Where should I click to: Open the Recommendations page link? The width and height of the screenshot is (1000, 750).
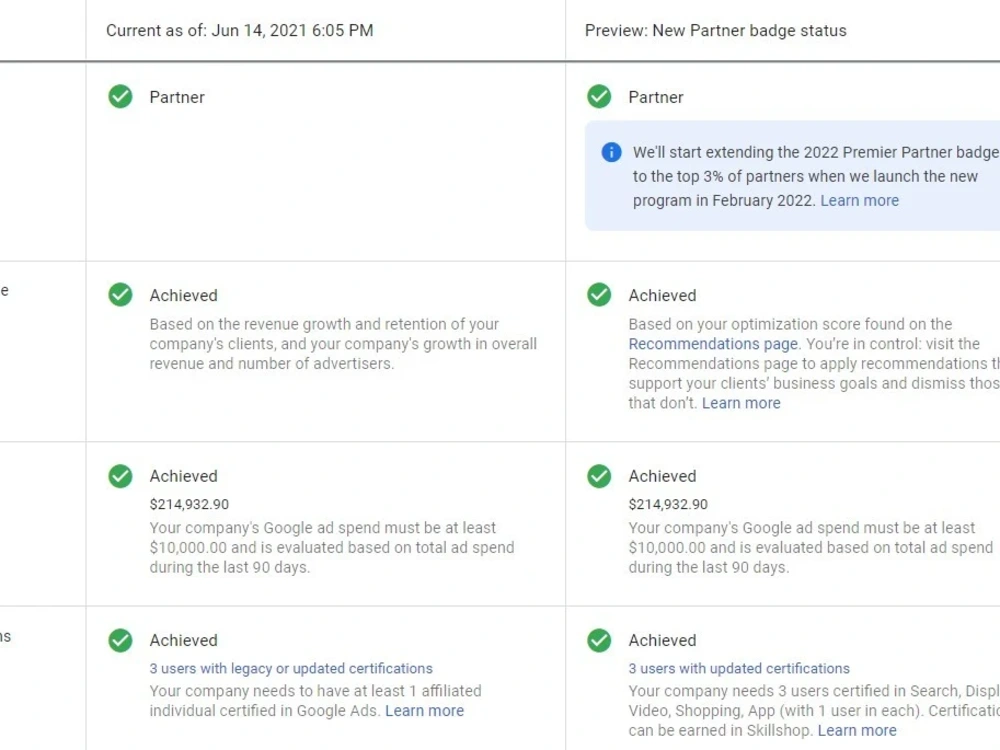tap(713, 344)
